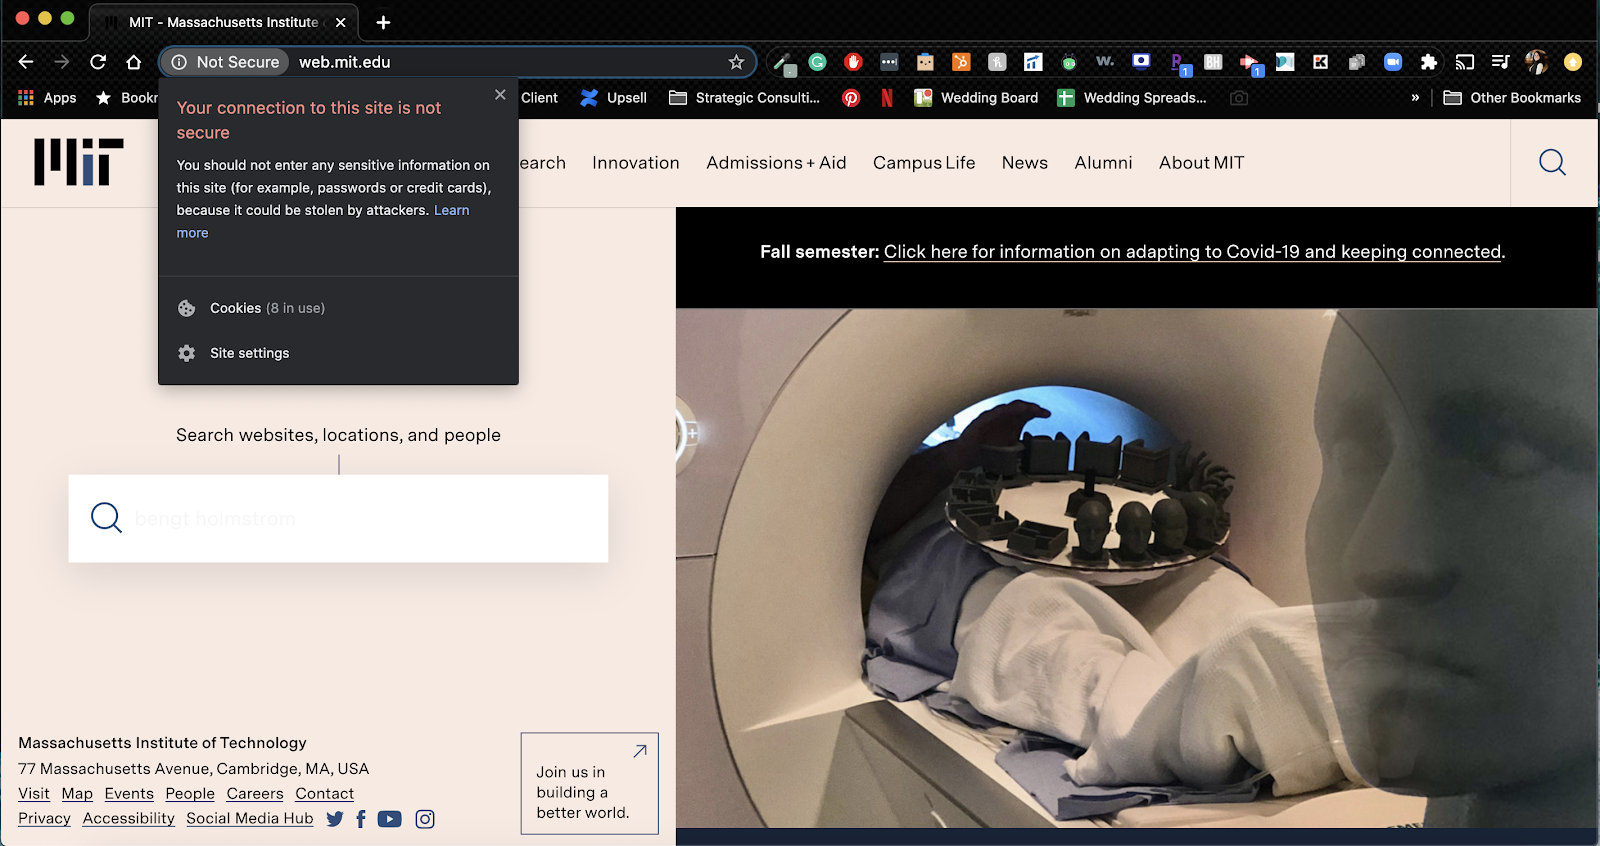Click the Zoom extension icon
The height and width of the screenshot is (846, 1600).
(x=1393, y=62)
